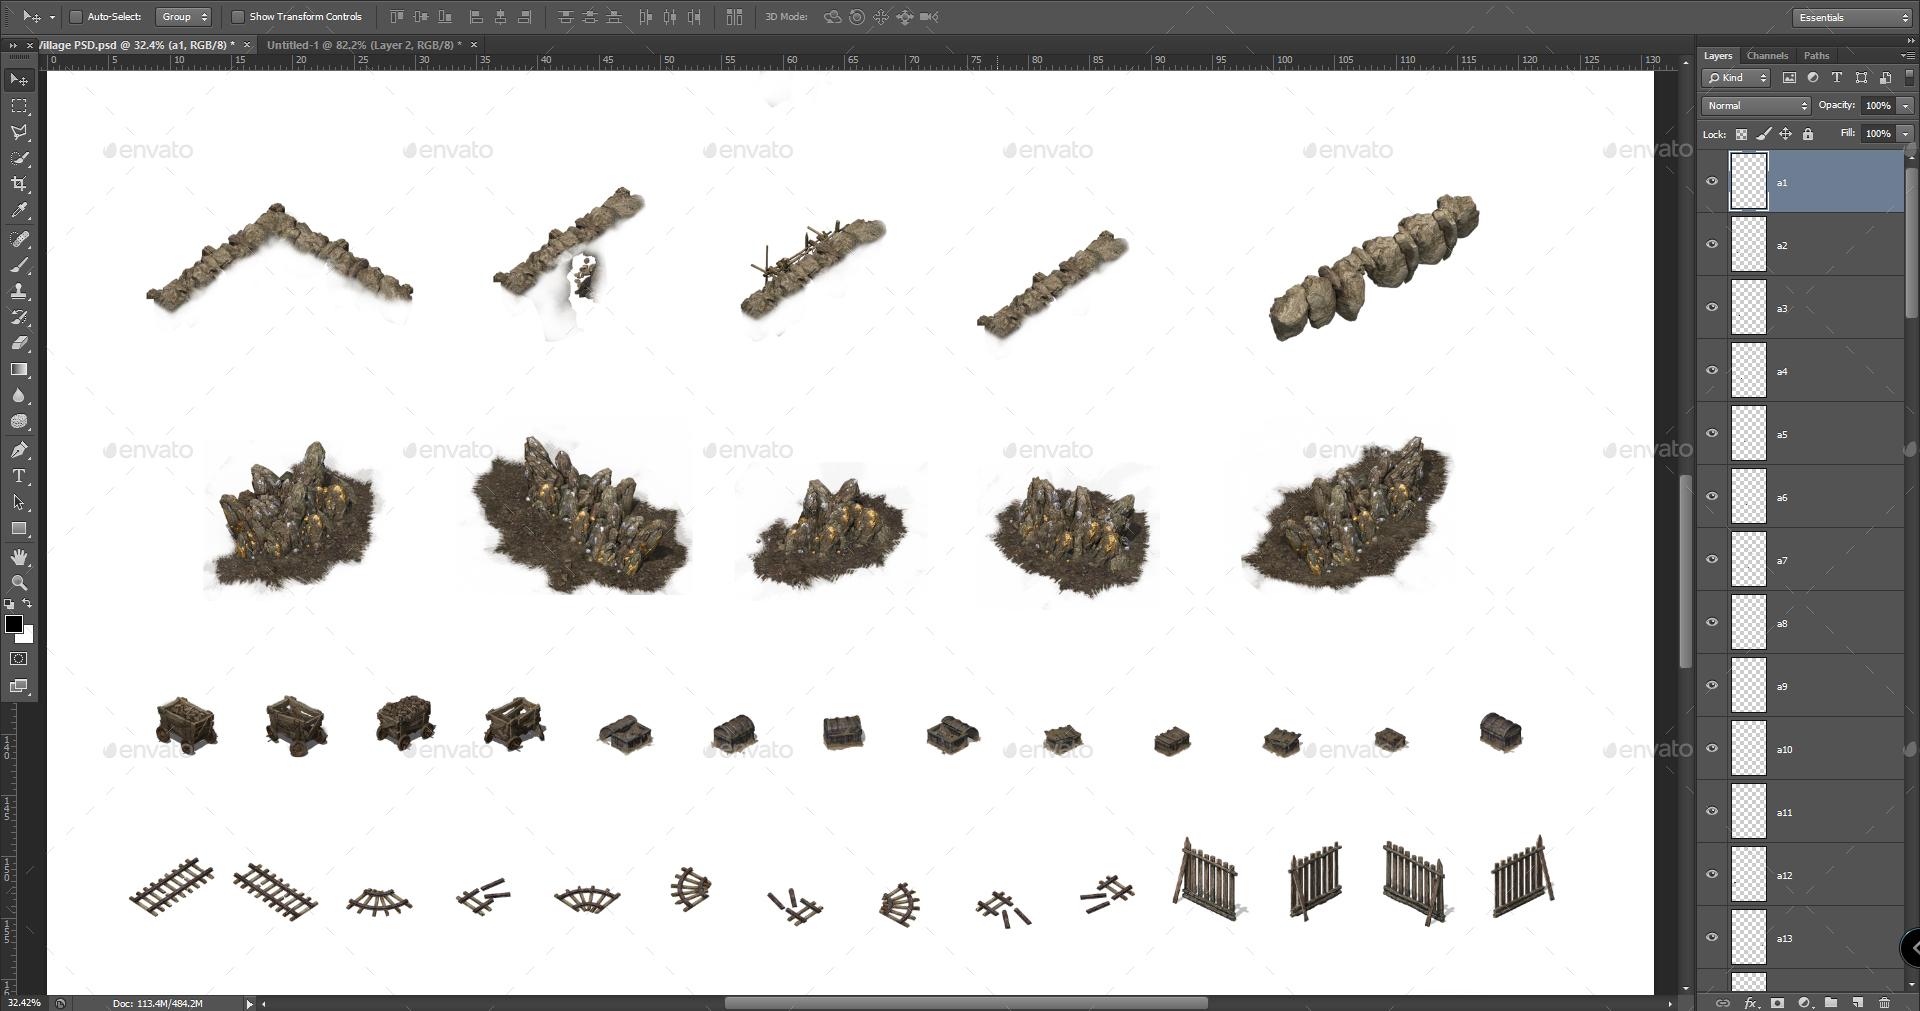Select the Type tool
The width and height of the screenshot is (1920, 1011).
point(19,476)
